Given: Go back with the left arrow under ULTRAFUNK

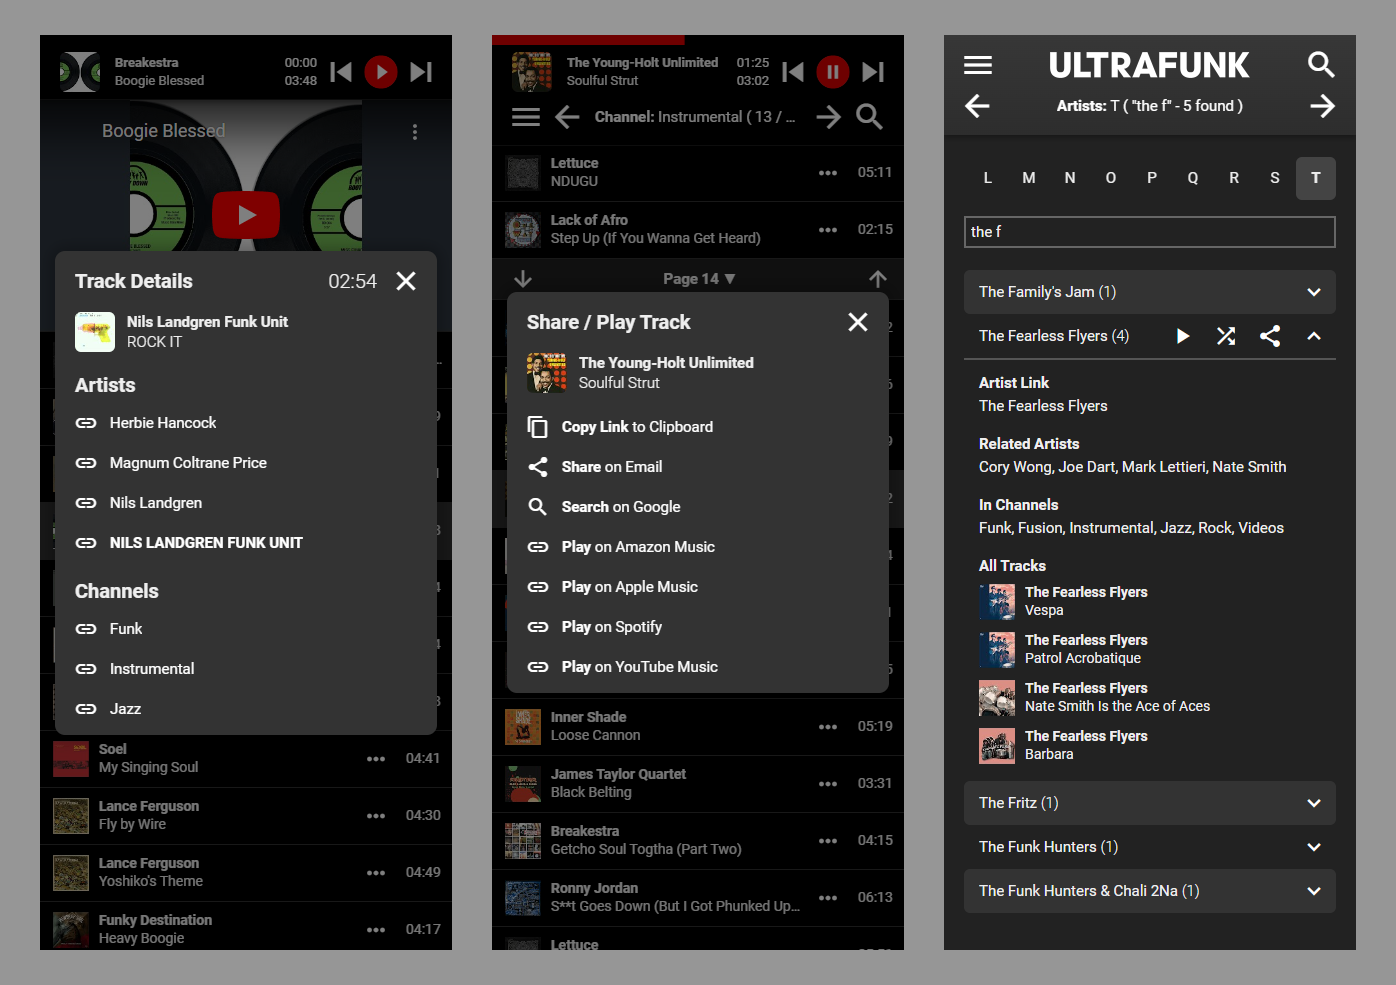Looking at the screenshot, I should pyautogui.click(x=978, y=106).
